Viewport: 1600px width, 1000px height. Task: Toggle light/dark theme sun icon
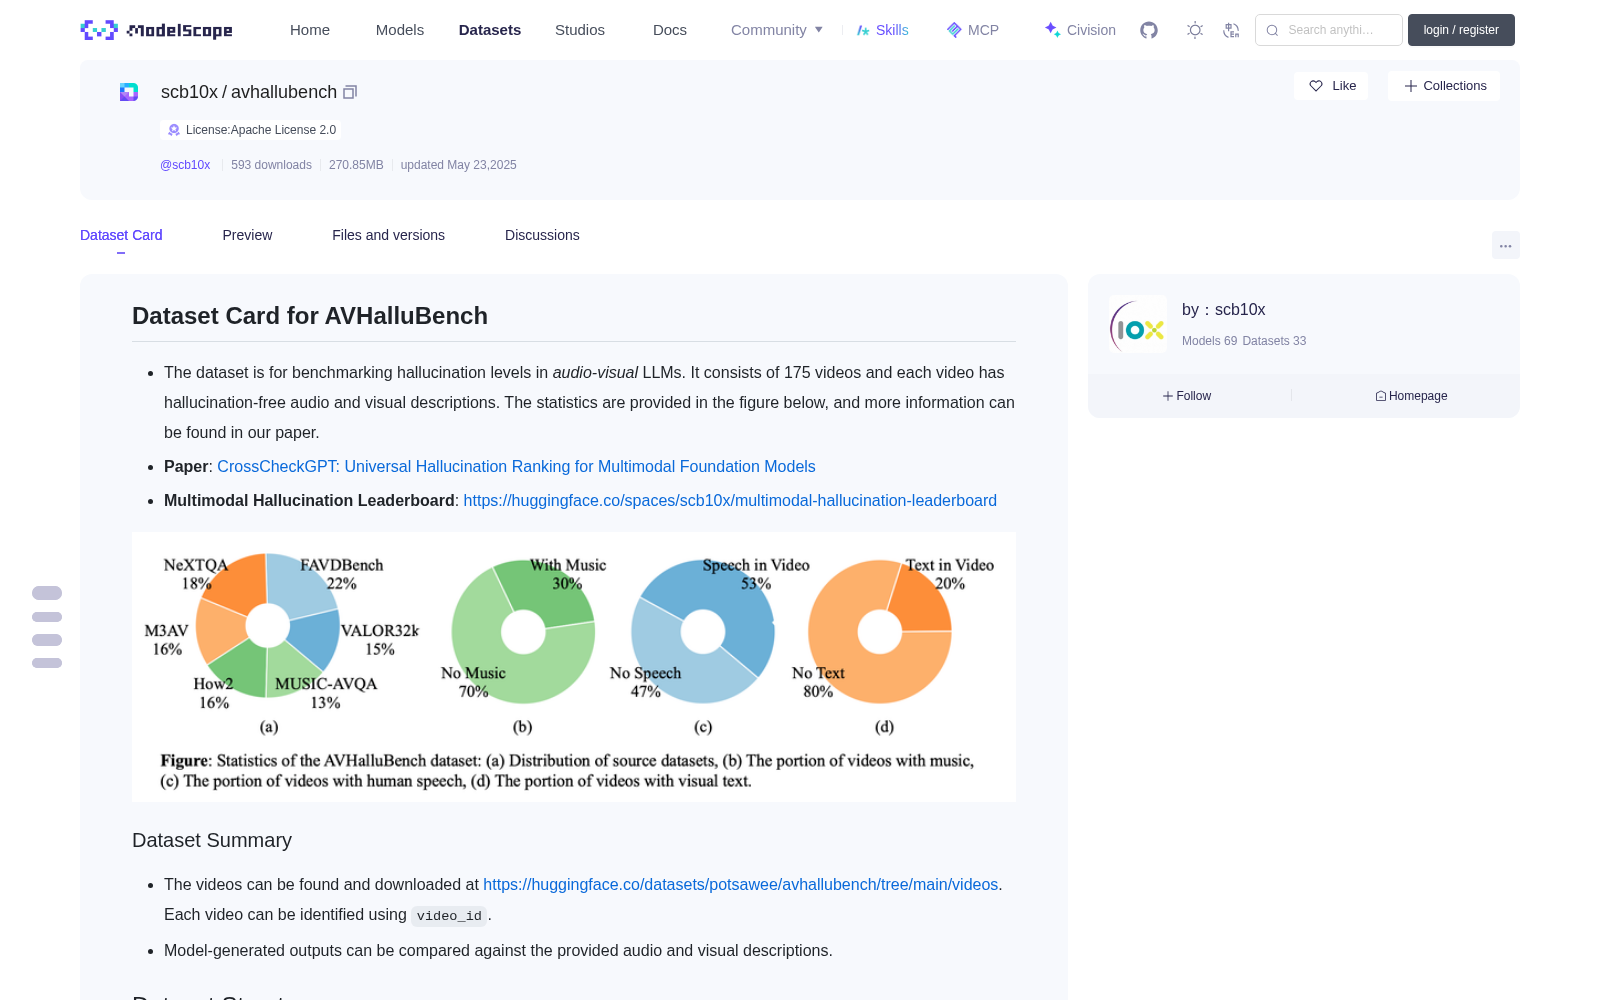coord(1195,30)
